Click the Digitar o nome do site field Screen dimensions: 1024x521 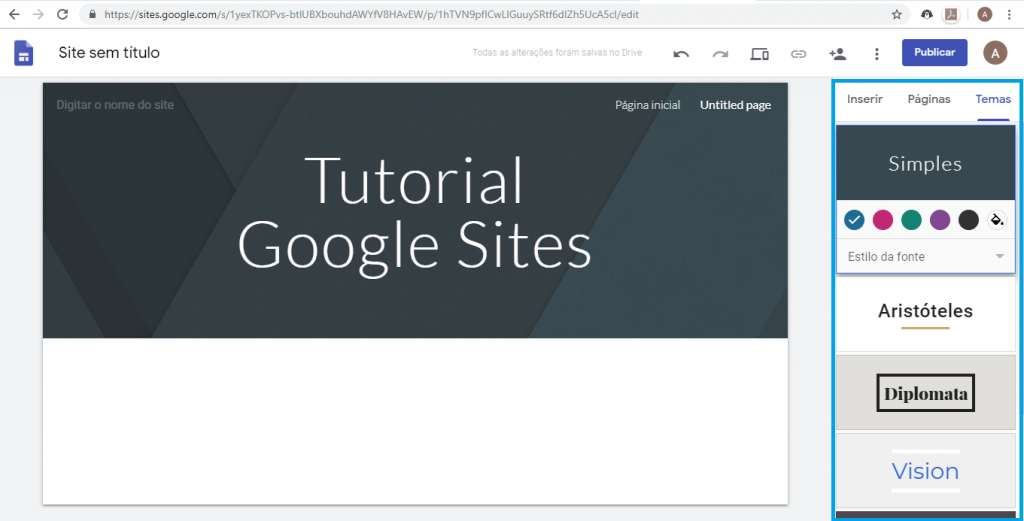pos(115,104)
